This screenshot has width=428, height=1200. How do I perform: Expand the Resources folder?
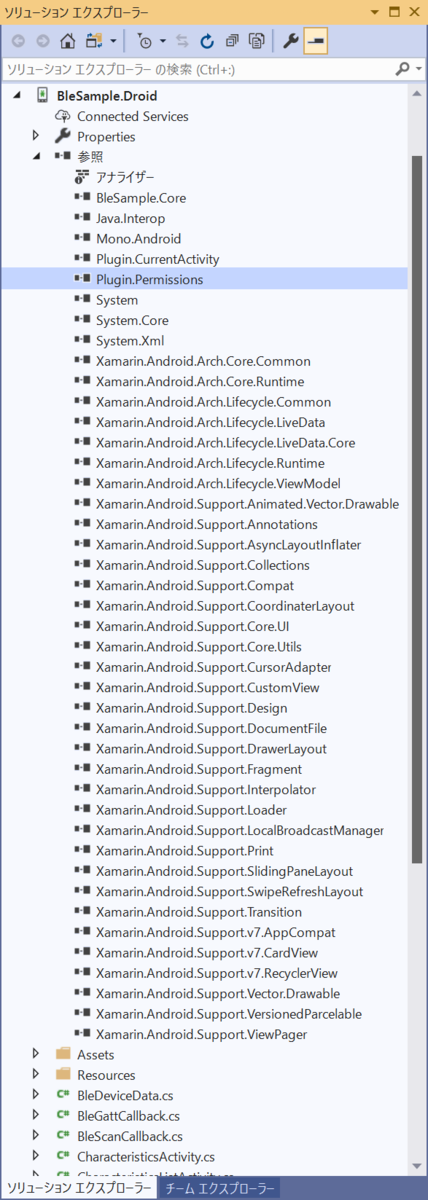tap(36, 1075)
